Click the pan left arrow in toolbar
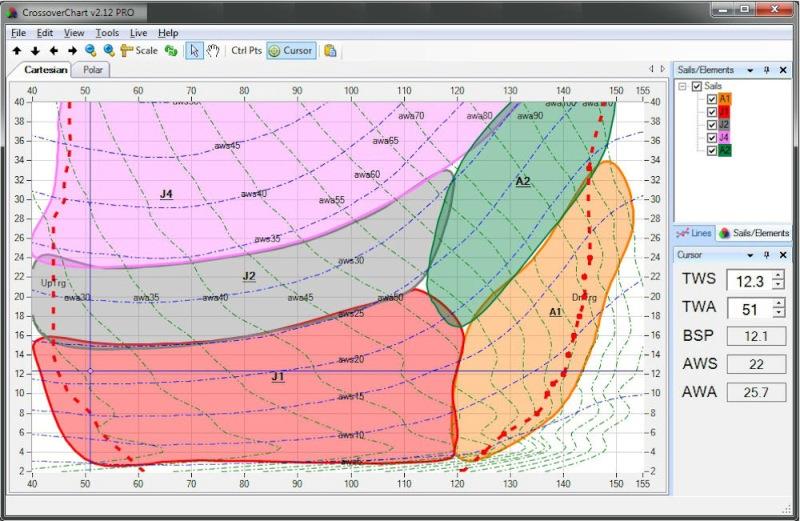 click(54, 51)
